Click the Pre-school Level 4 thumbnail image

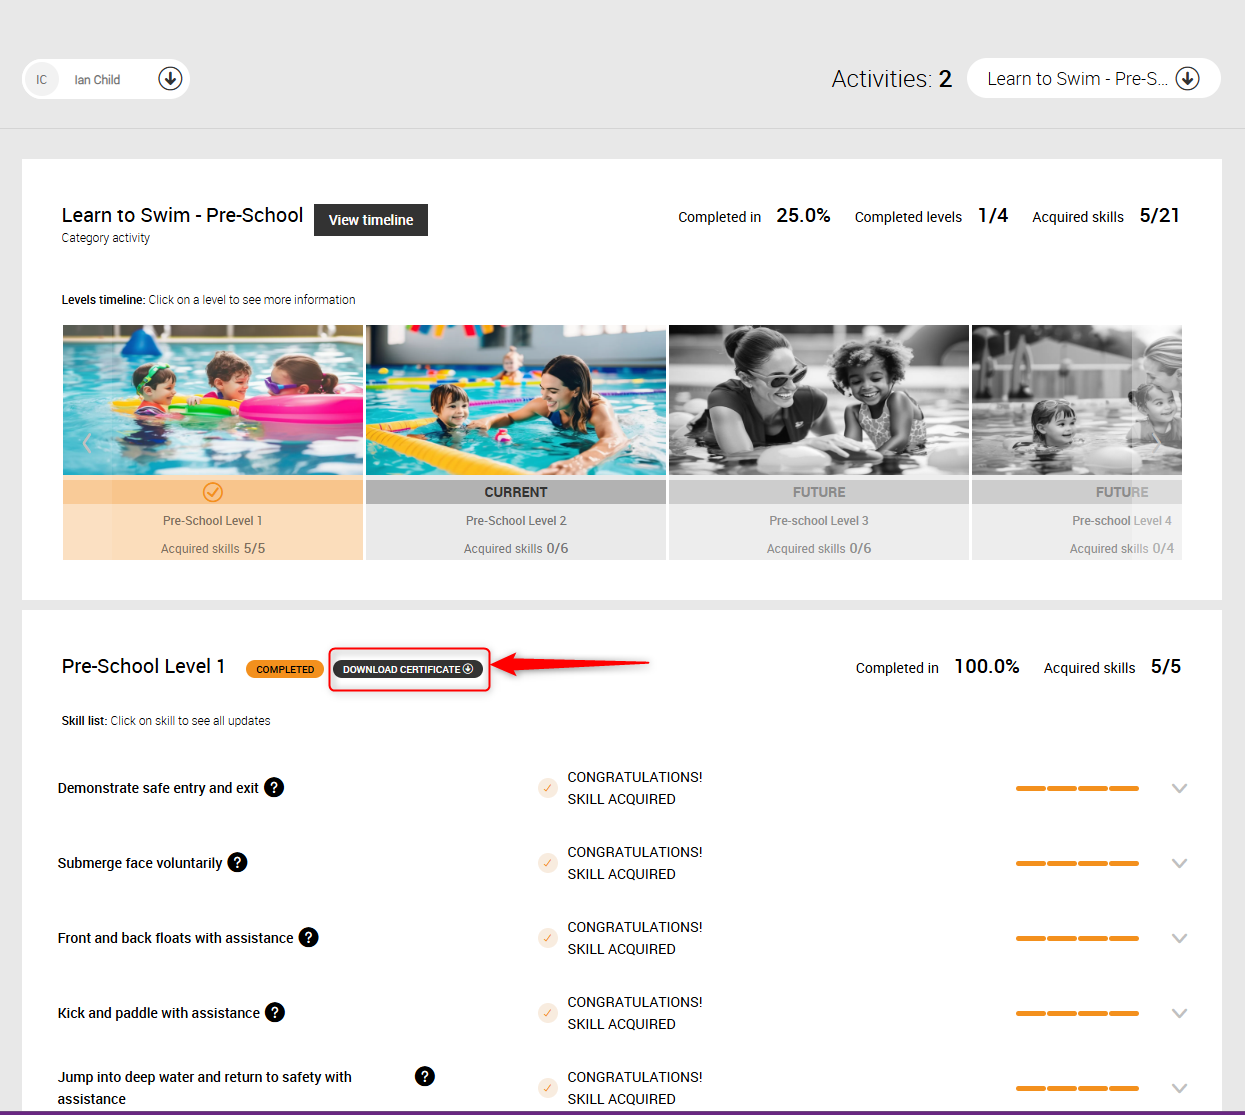[1076, 400]
